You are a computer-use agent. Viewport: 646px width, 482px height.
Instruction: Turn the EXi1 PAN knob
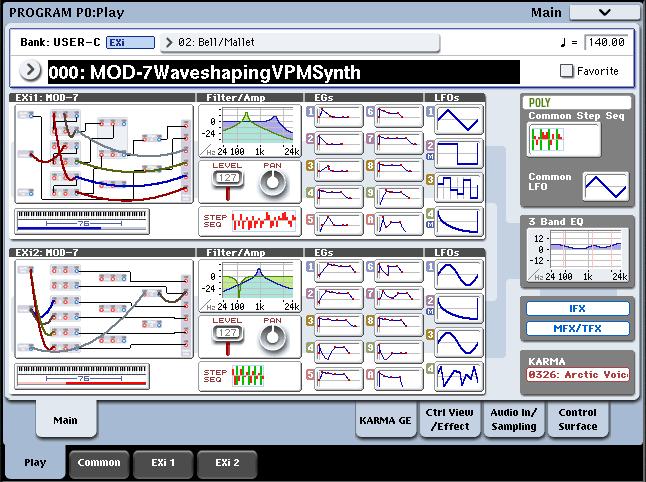pos(272,182)
